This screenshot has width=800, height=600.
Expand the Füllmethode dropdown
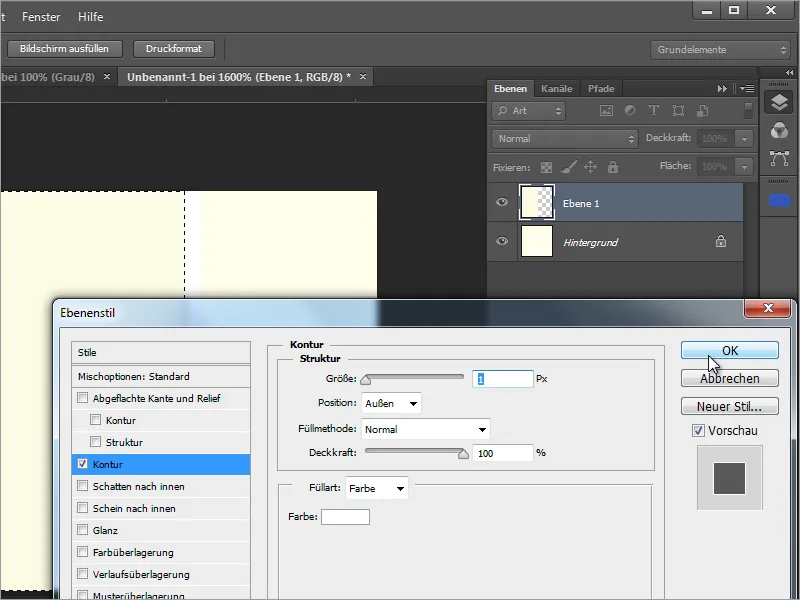[x=425, y=429]
